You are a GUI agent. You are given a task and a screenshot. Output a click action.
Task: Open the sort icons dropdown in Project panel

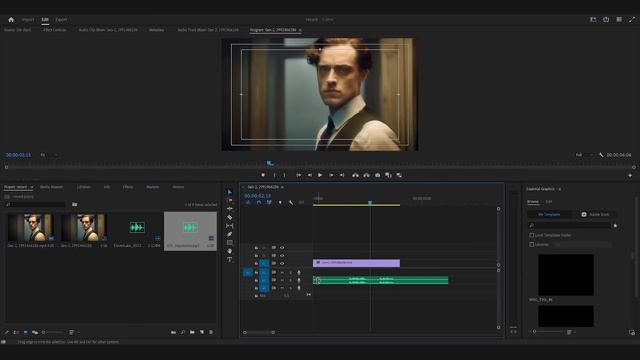(x=73, y=332)
